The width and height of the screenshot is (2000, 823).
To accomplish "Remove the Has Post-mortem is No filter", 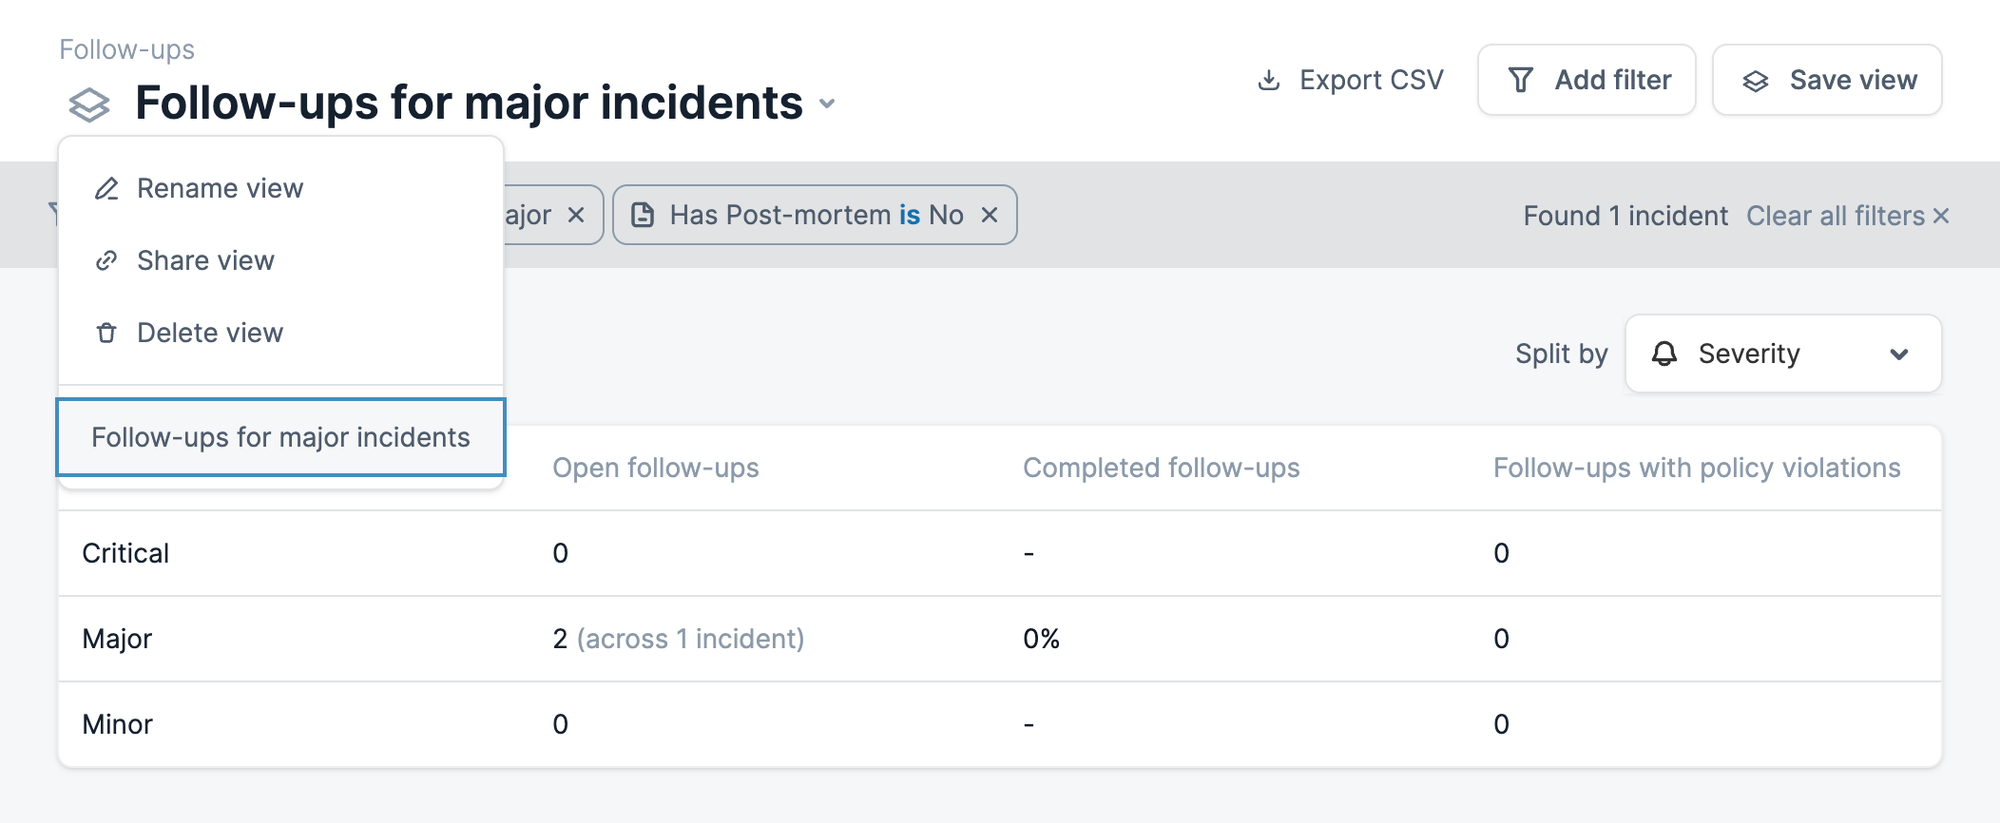I will [989, 215].
